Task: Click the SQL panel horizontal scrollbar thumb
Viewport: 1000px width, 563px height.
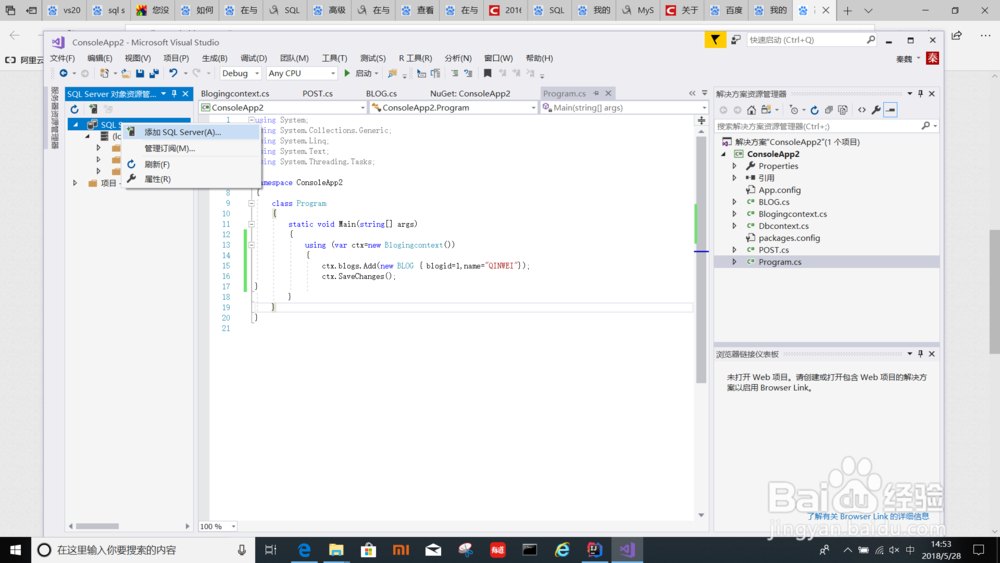Action: 98,526
